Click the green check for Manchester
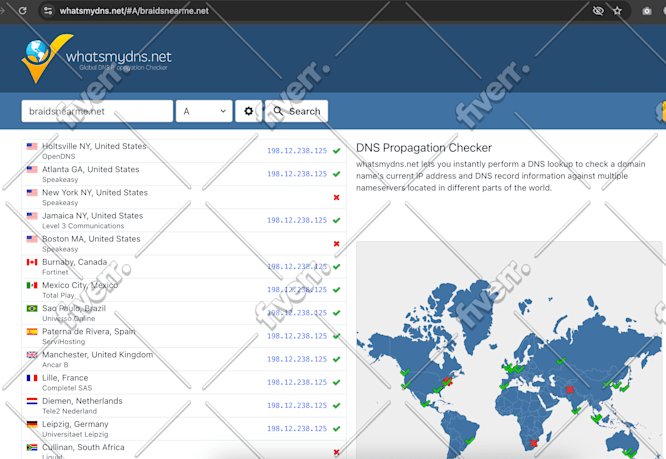Viewport: 666px width, 459px height. tap(336, 359)
